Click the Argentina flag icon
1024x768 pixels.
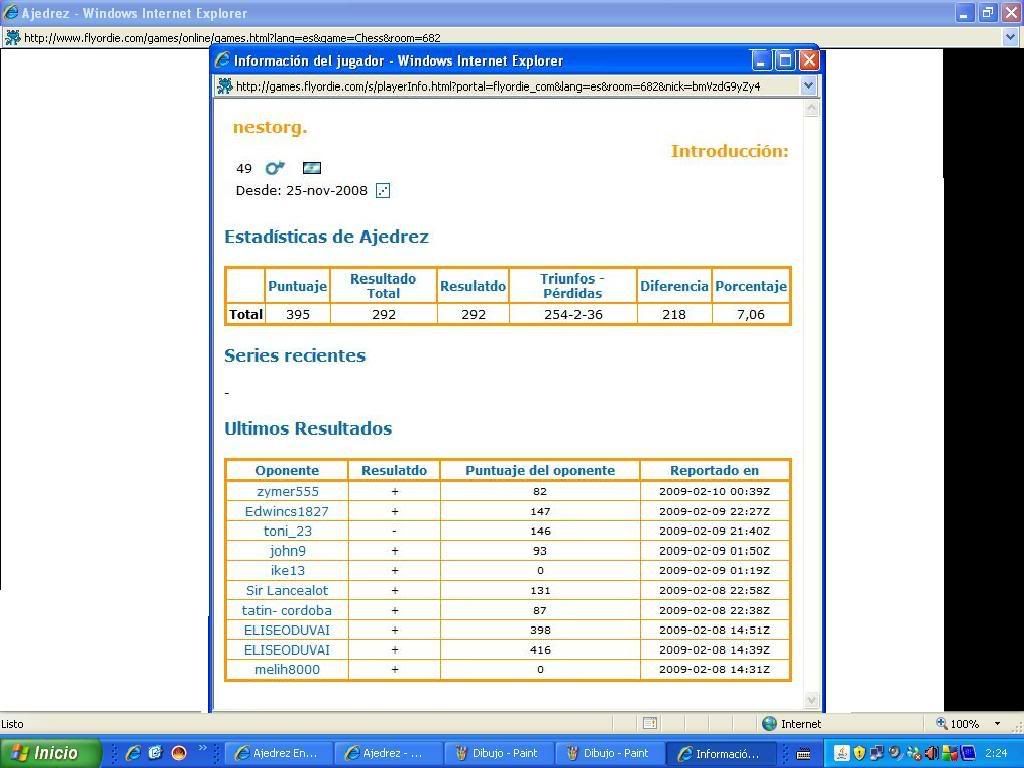pos(312,168)
